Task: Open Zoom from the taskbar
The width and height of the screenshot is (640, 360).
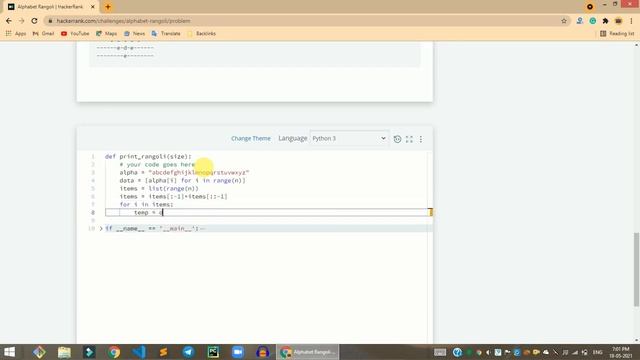Action: 238,352
